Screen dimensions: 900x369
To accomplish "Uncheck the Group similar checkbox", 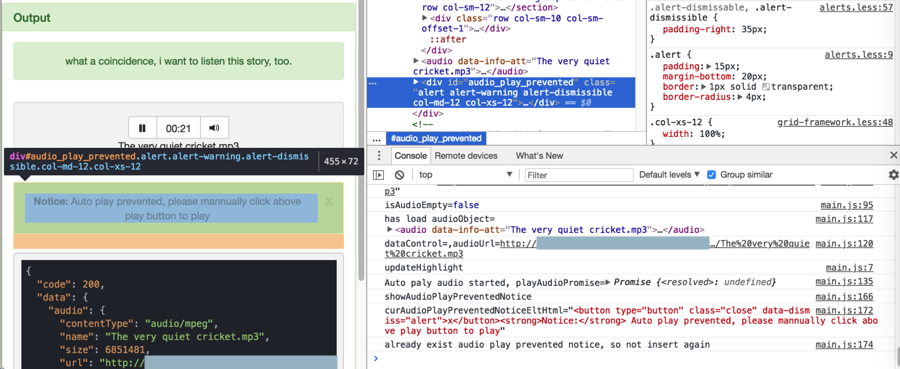I will click(x=712, y=174).
